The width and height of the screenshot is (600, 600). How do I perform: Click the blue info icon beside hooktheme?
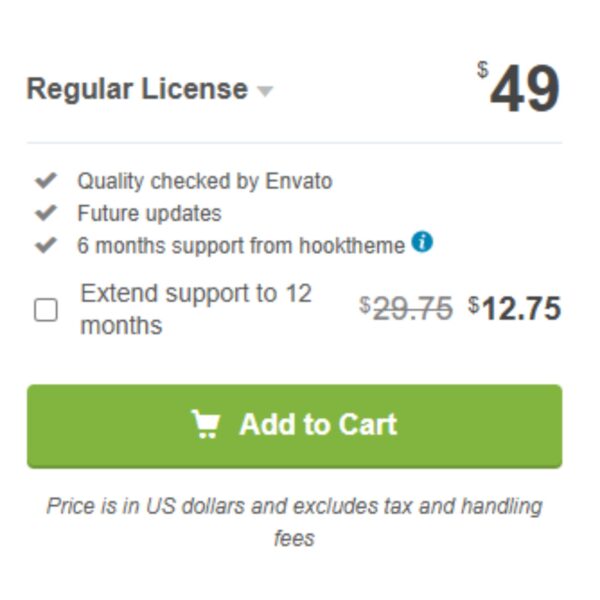coord(422,242)
